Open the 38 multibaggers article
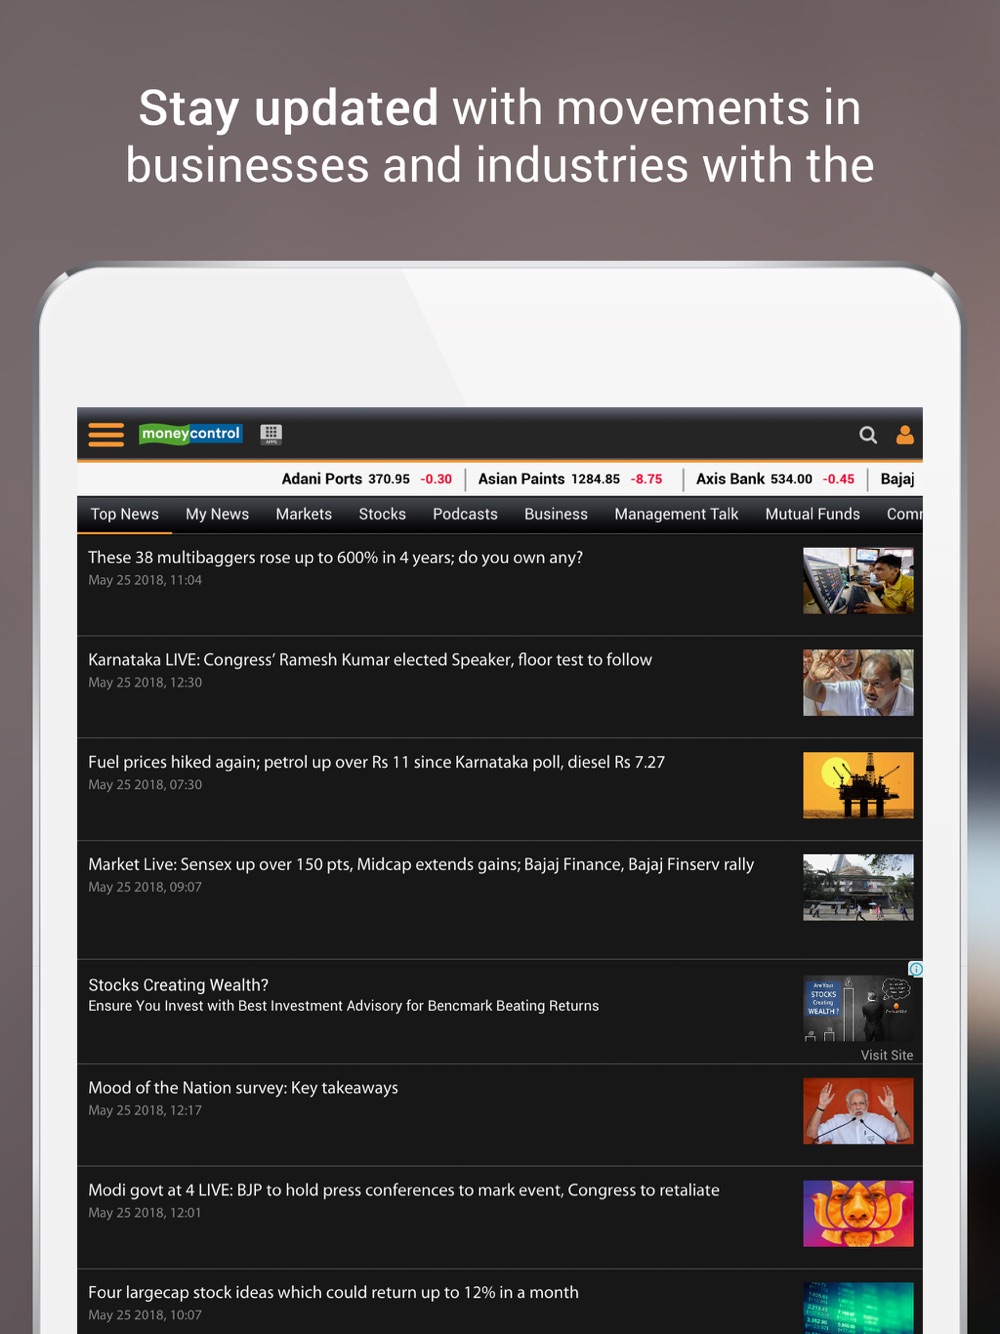 tap(500, 584)
